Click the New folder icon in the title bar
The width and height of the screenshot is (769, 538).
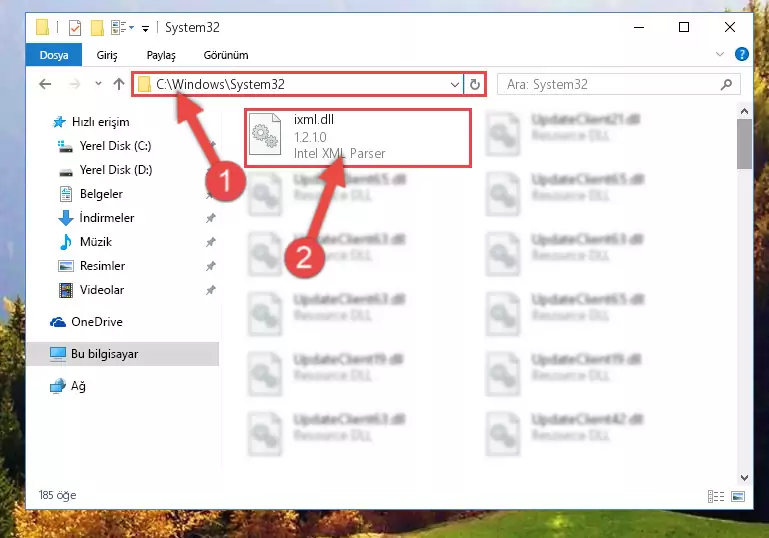pos(97,28)
